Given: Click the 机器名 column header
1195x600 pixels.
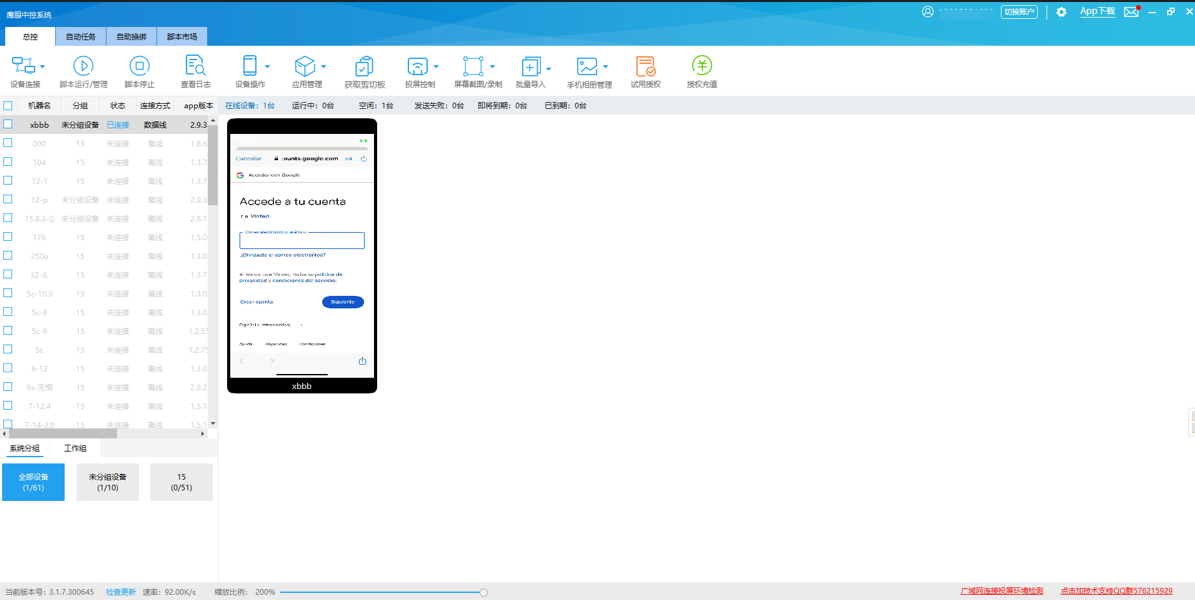Looking at the screenshot, I should pyautogui.click(x=40, y=105).
